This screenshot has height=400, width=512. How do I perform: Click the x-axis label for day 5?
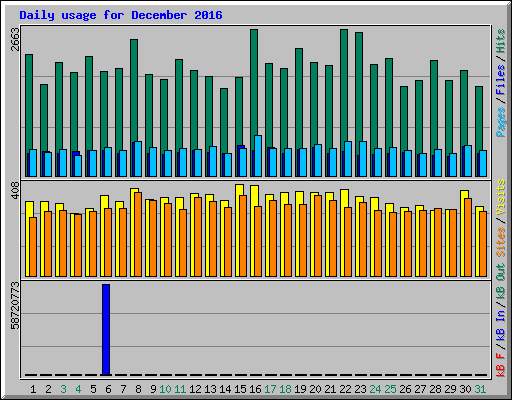pos(93,389)
